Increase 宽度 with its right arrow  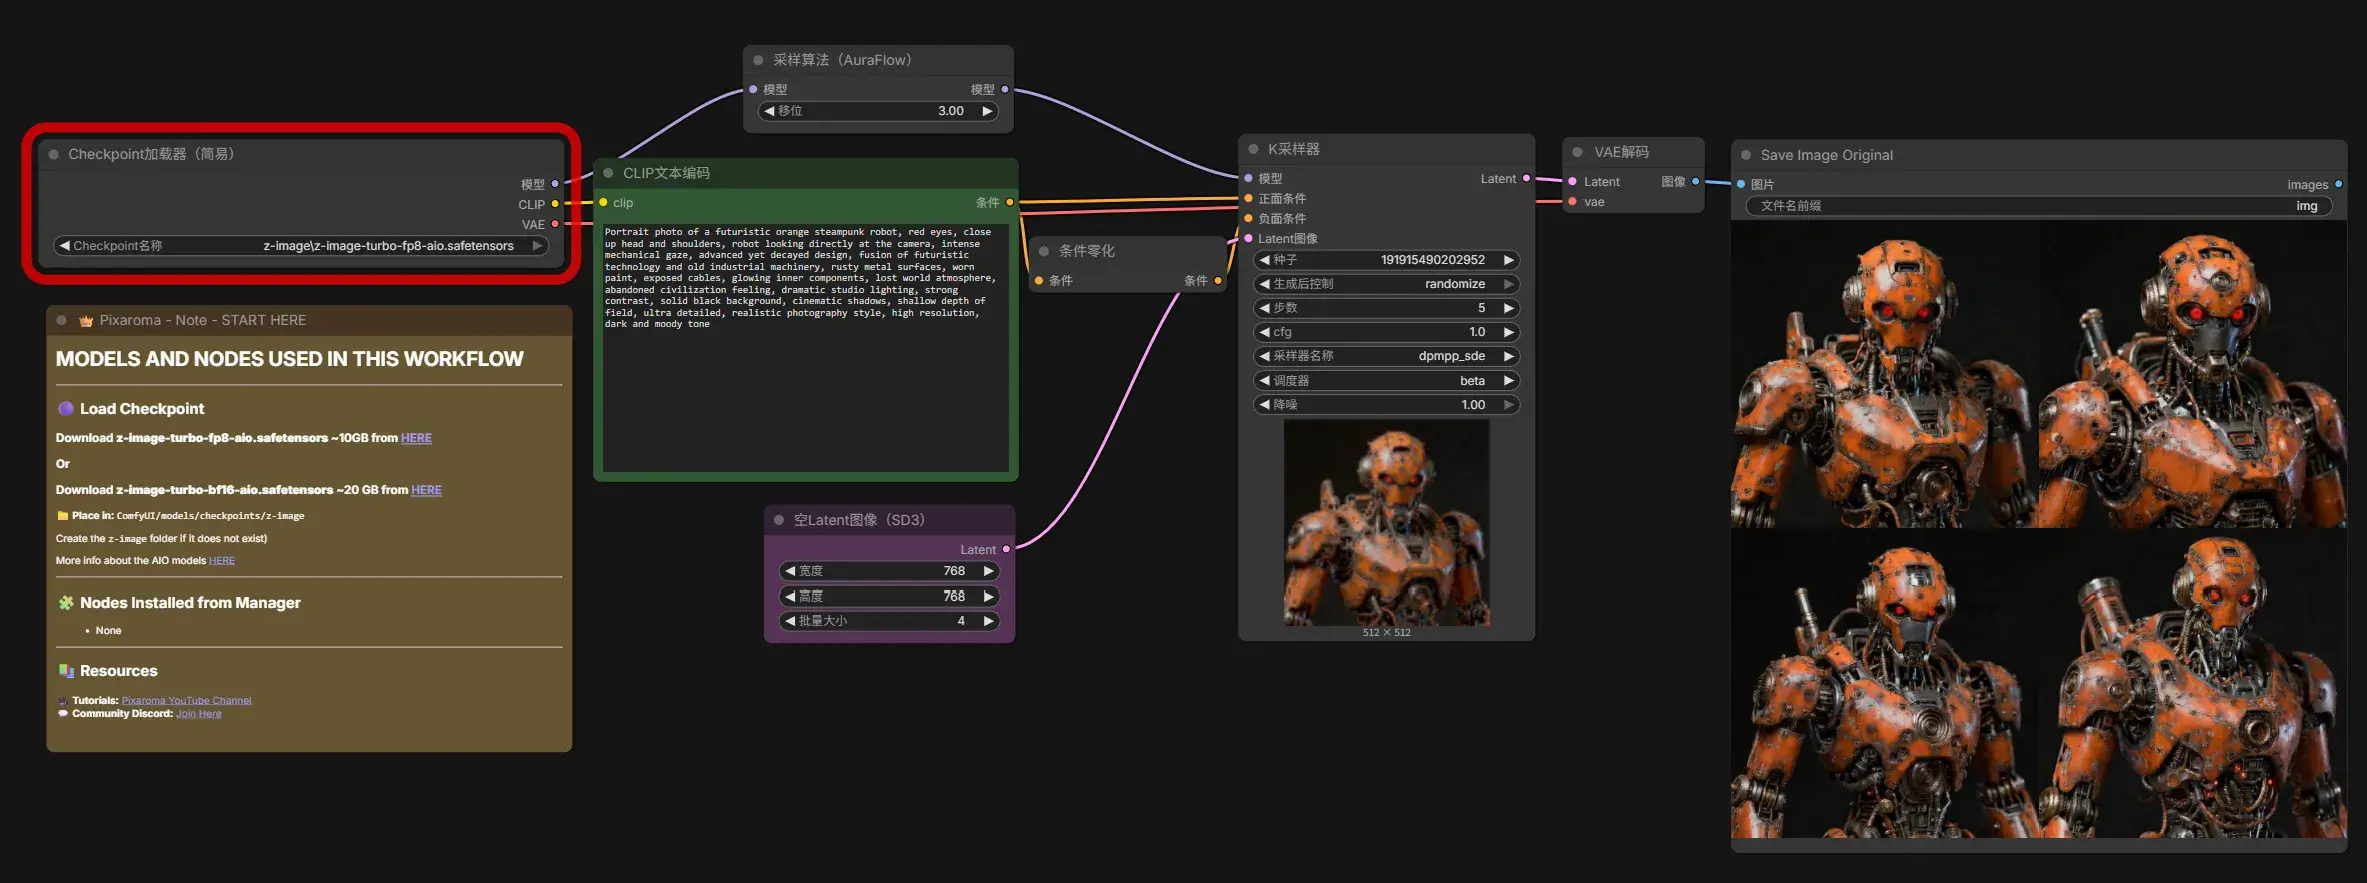(x=989, y=571)
